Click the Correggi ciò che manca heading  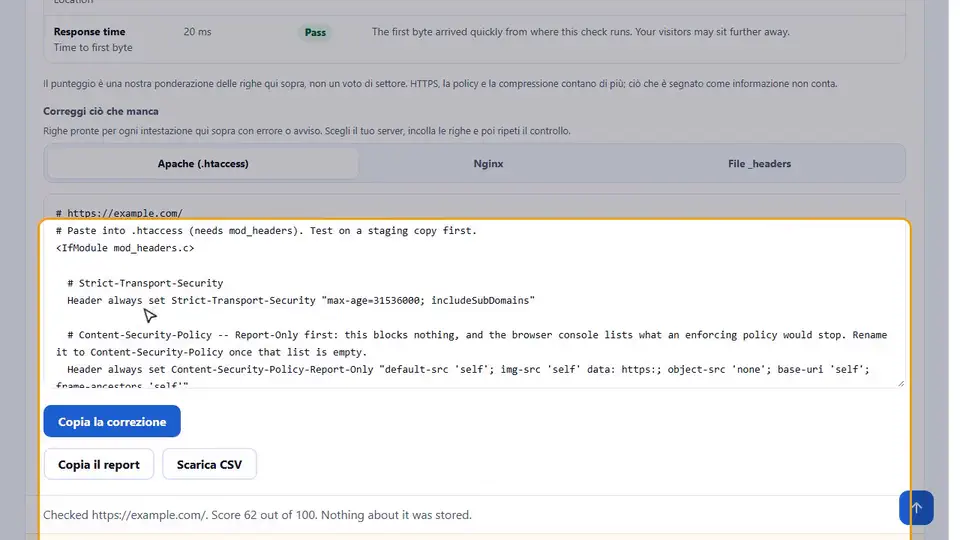click(x=101, y=111)
